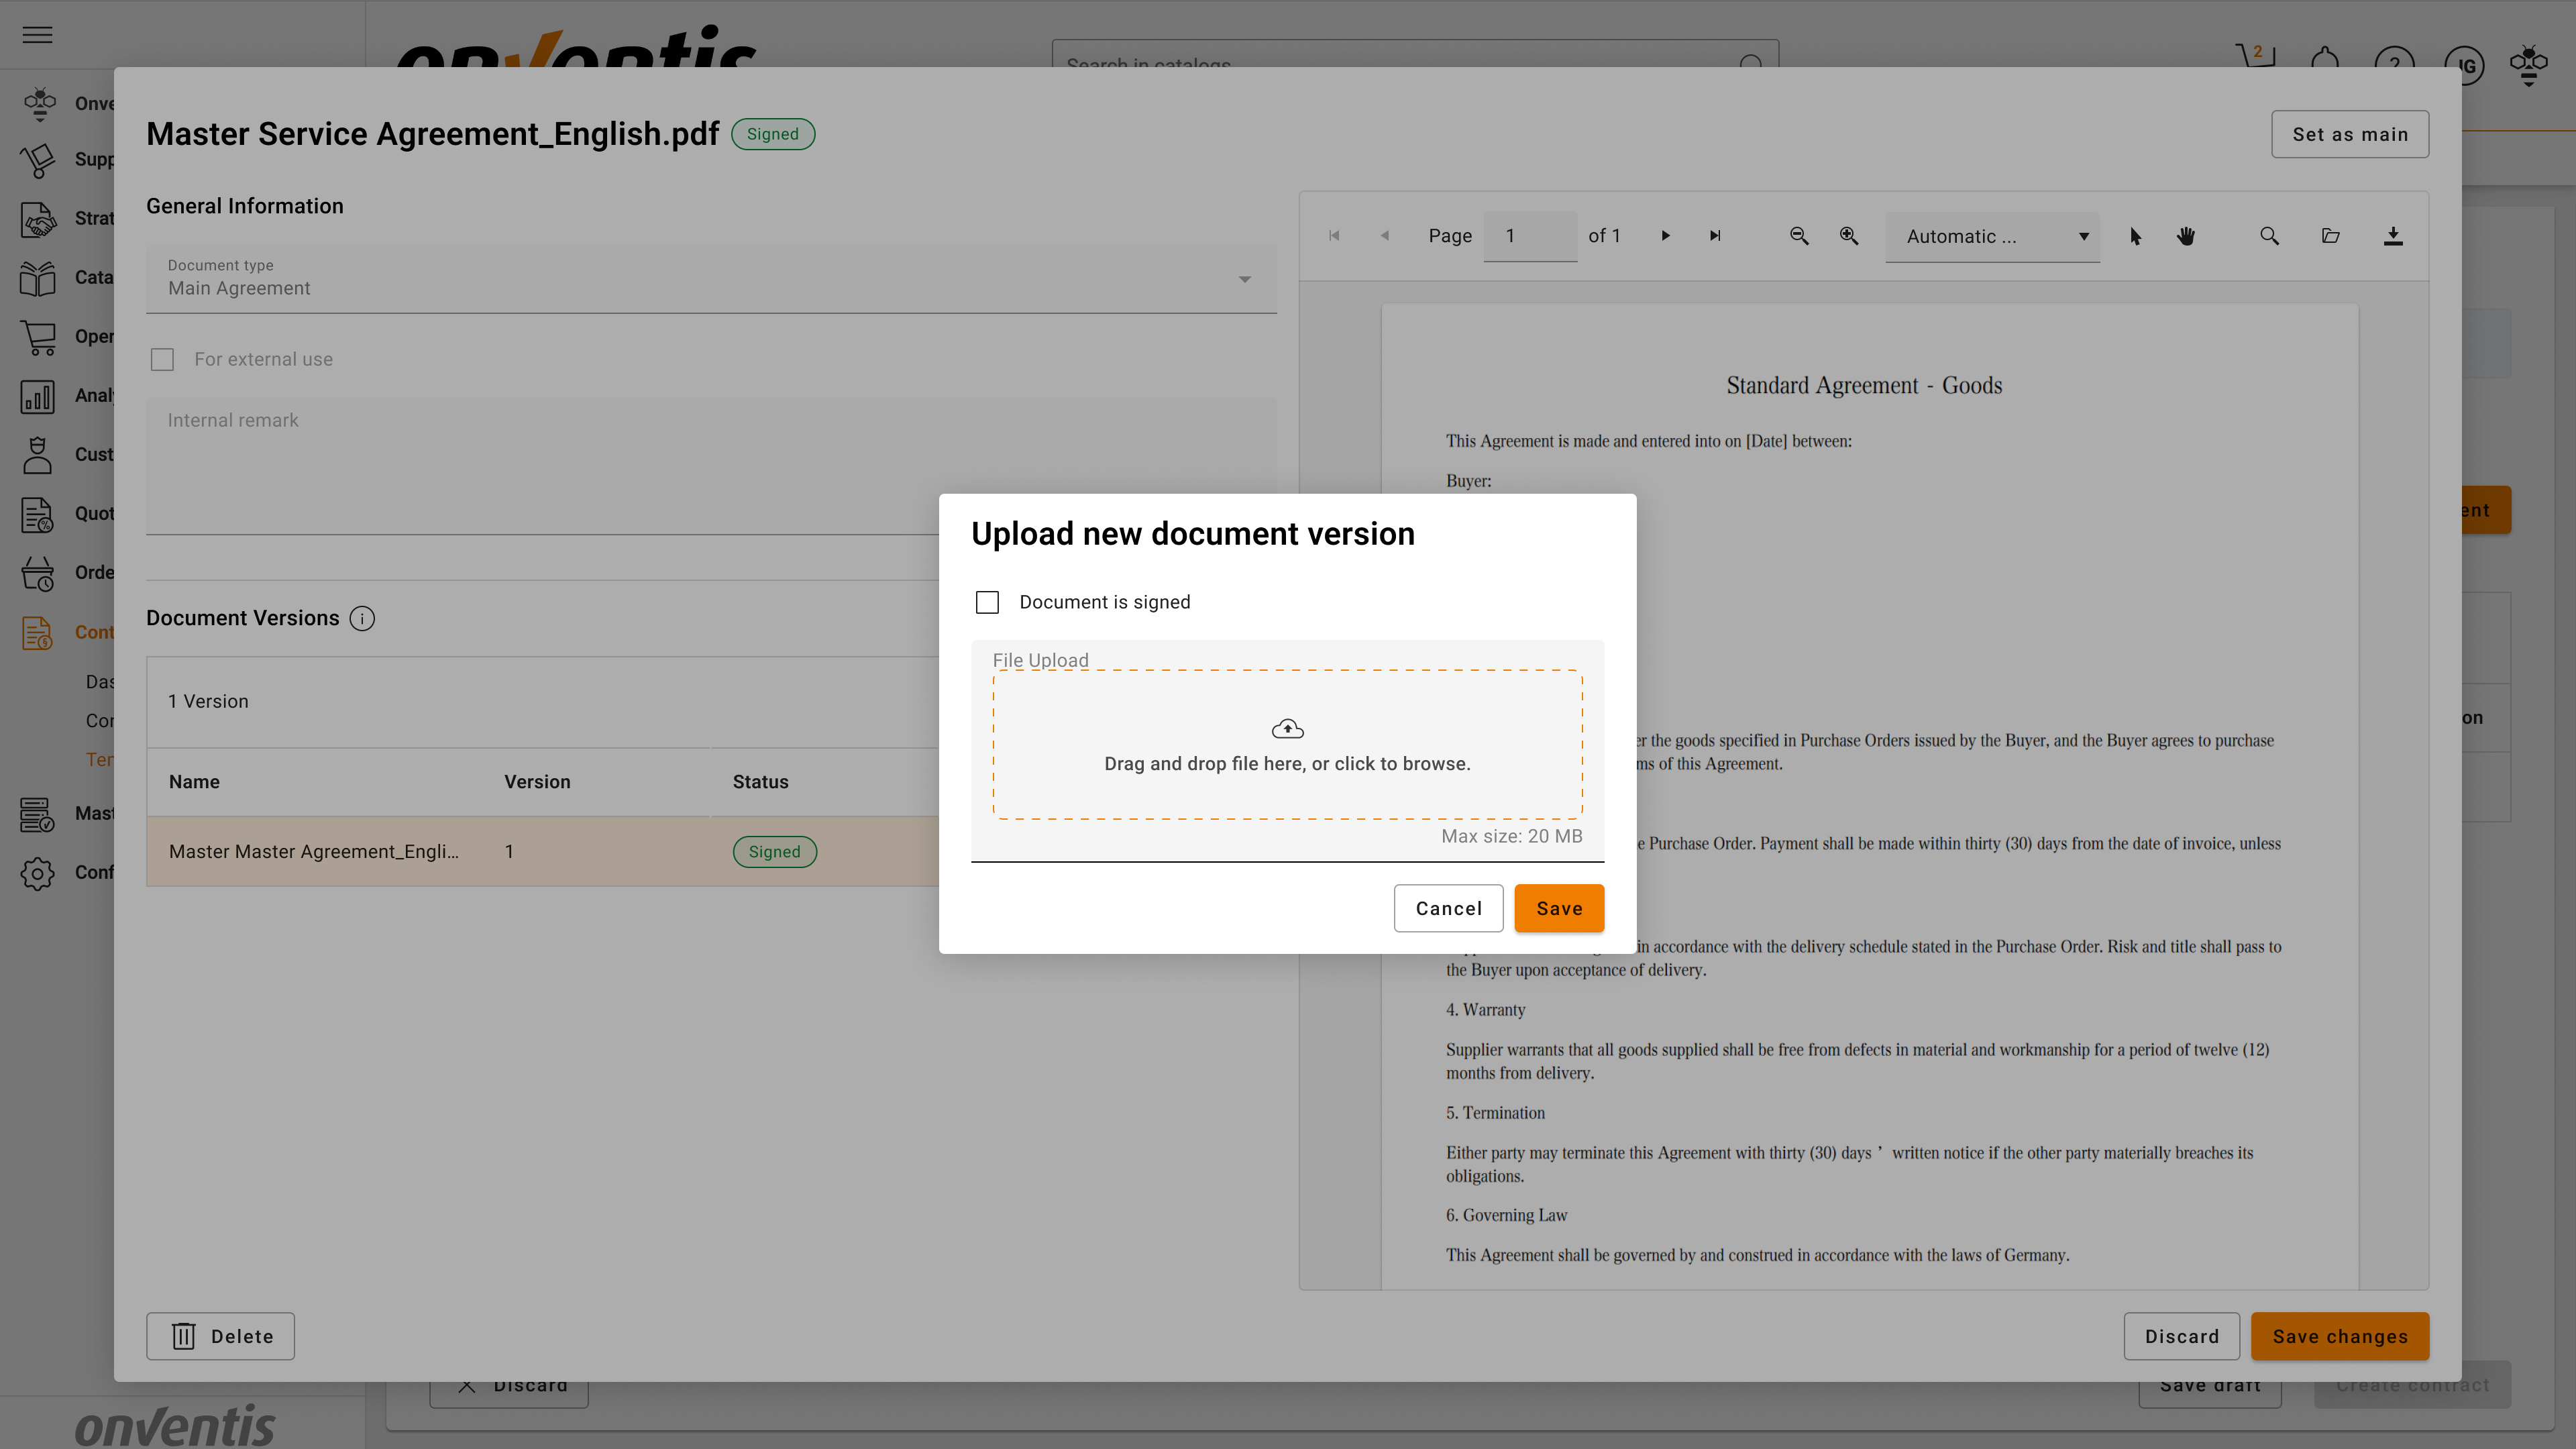Click the Document Versions info icon

(x=362, y=618)
